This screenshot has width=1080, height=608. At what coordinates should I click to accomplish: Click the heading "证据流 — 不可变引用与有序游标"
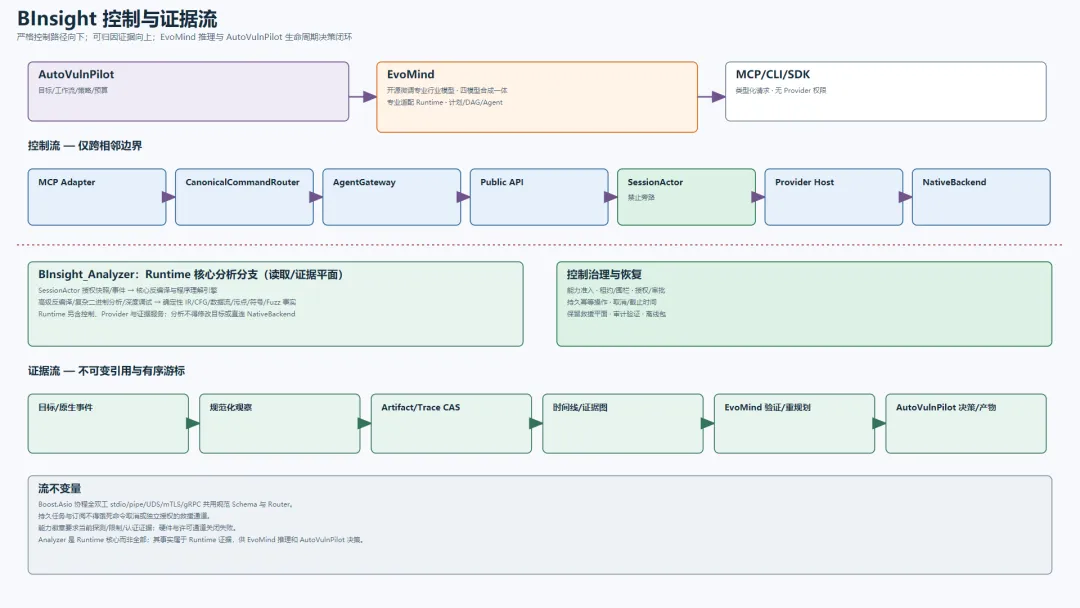pos(106,371)
